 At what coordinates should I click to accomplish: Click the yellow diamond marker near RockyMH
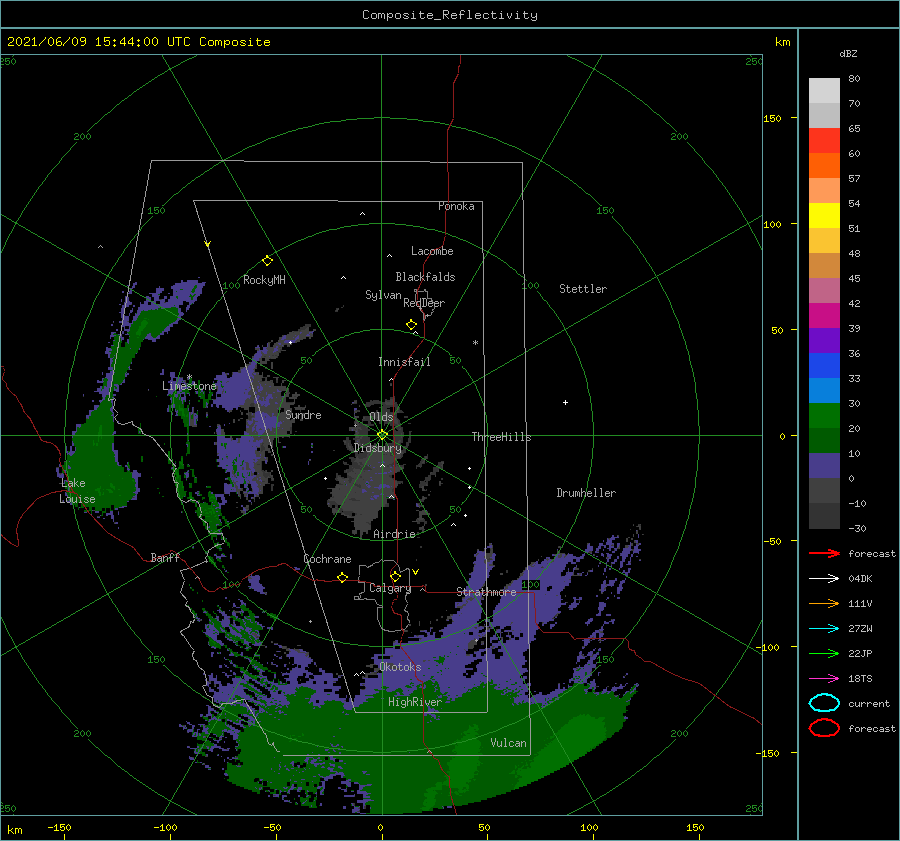(x=267, y=261)
